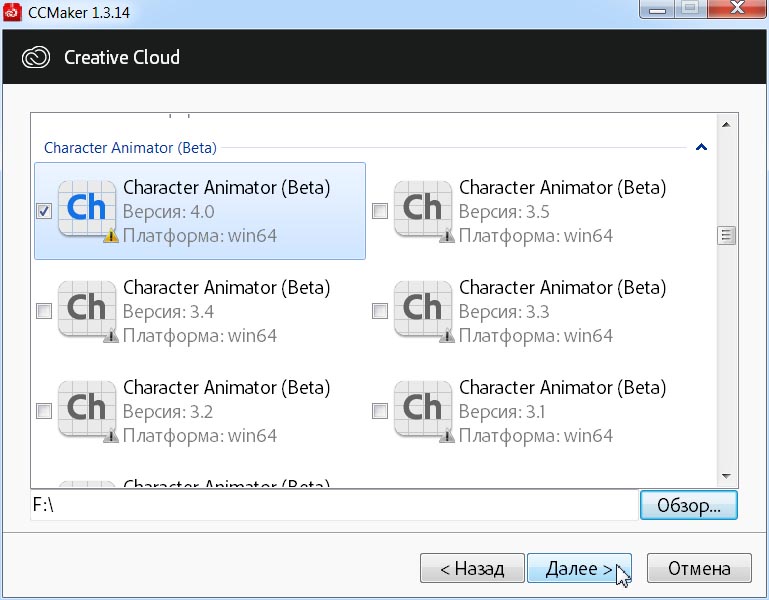Proceed with the Далее > button
The height and width of the screenshot is (600, 769).
point(579,568)
